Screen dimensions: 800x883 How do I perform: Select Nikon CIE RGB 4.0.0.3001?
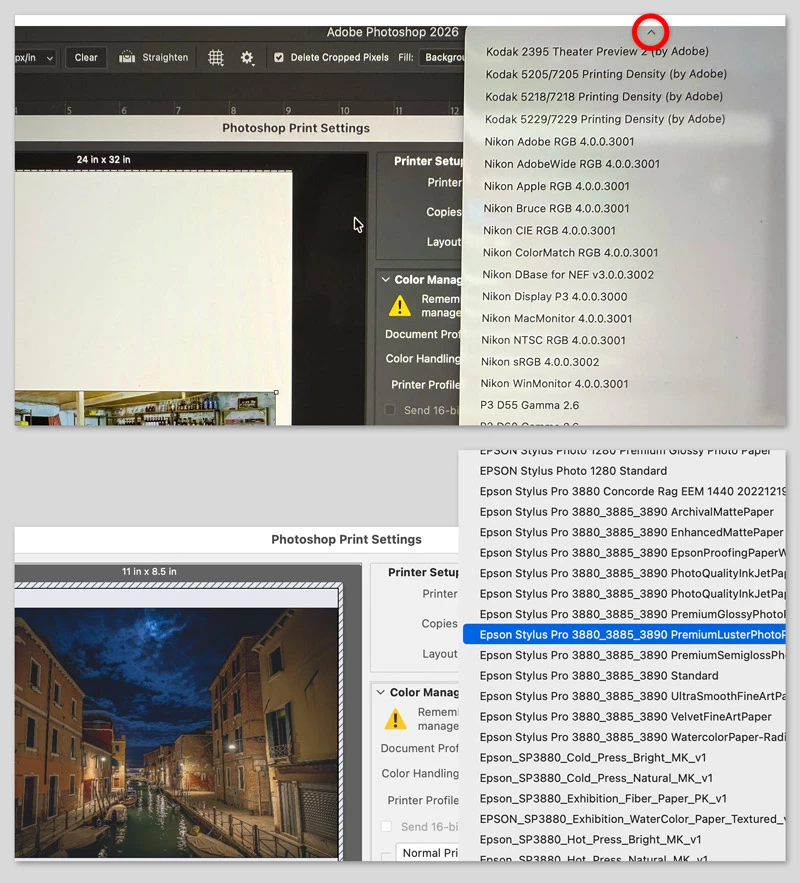549,230
